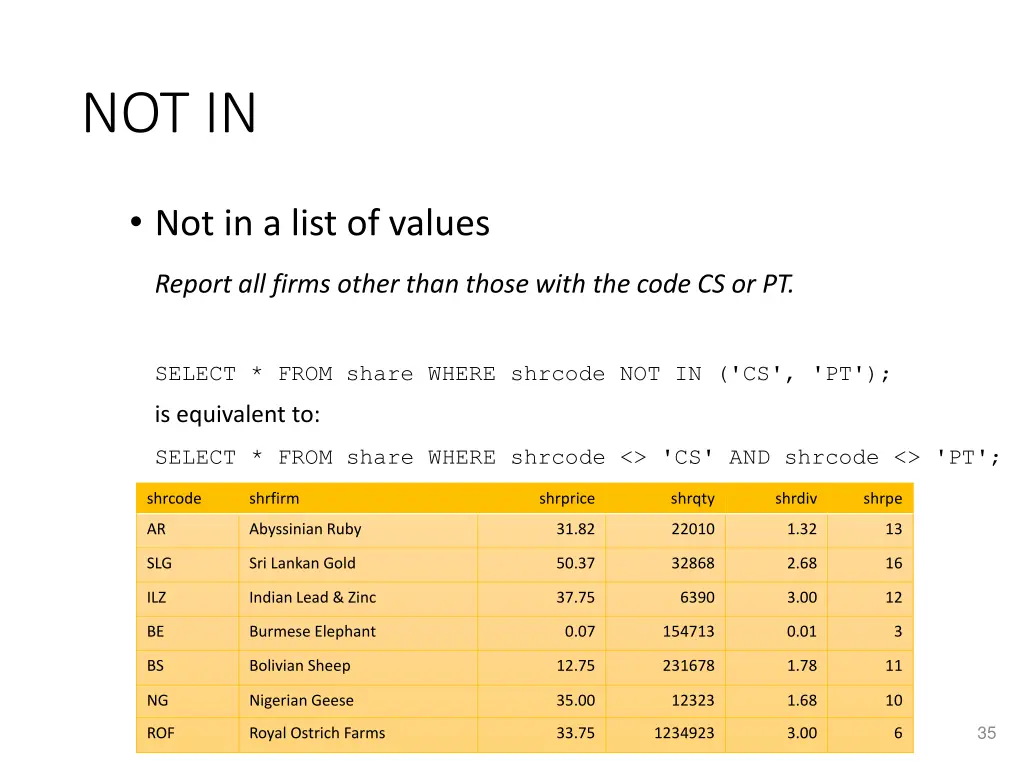Image resolution: width=1024 pixels, height=768 pixels.
Task: Select the Nigerian Geese cell
Action: (x=358, y=700)
